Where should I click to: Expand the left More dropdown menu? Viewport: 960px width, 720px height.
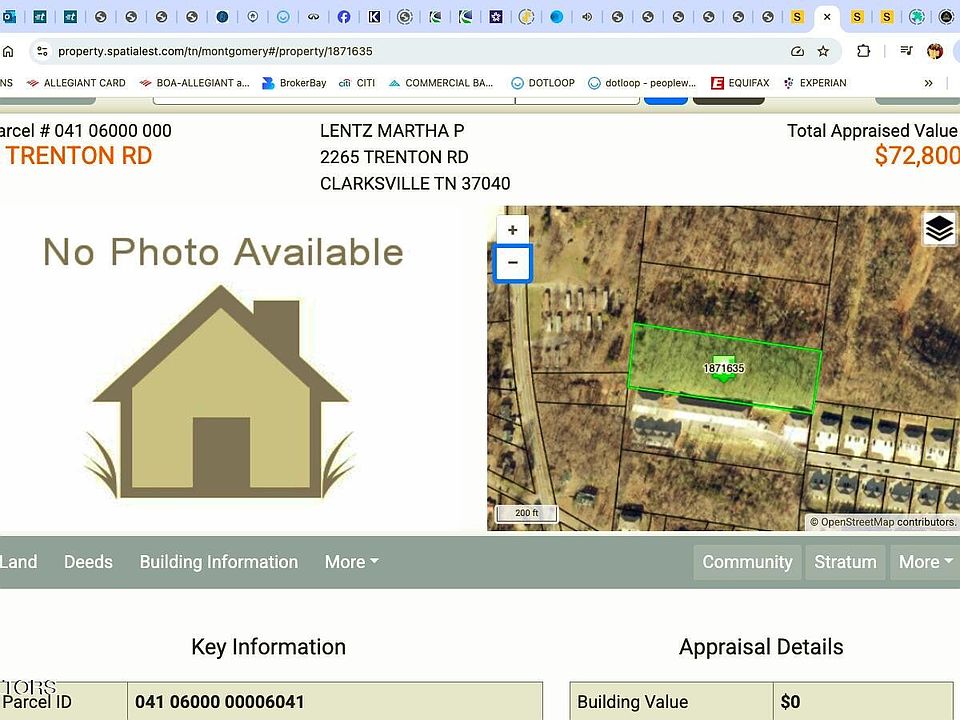click(x=351, y=562)
